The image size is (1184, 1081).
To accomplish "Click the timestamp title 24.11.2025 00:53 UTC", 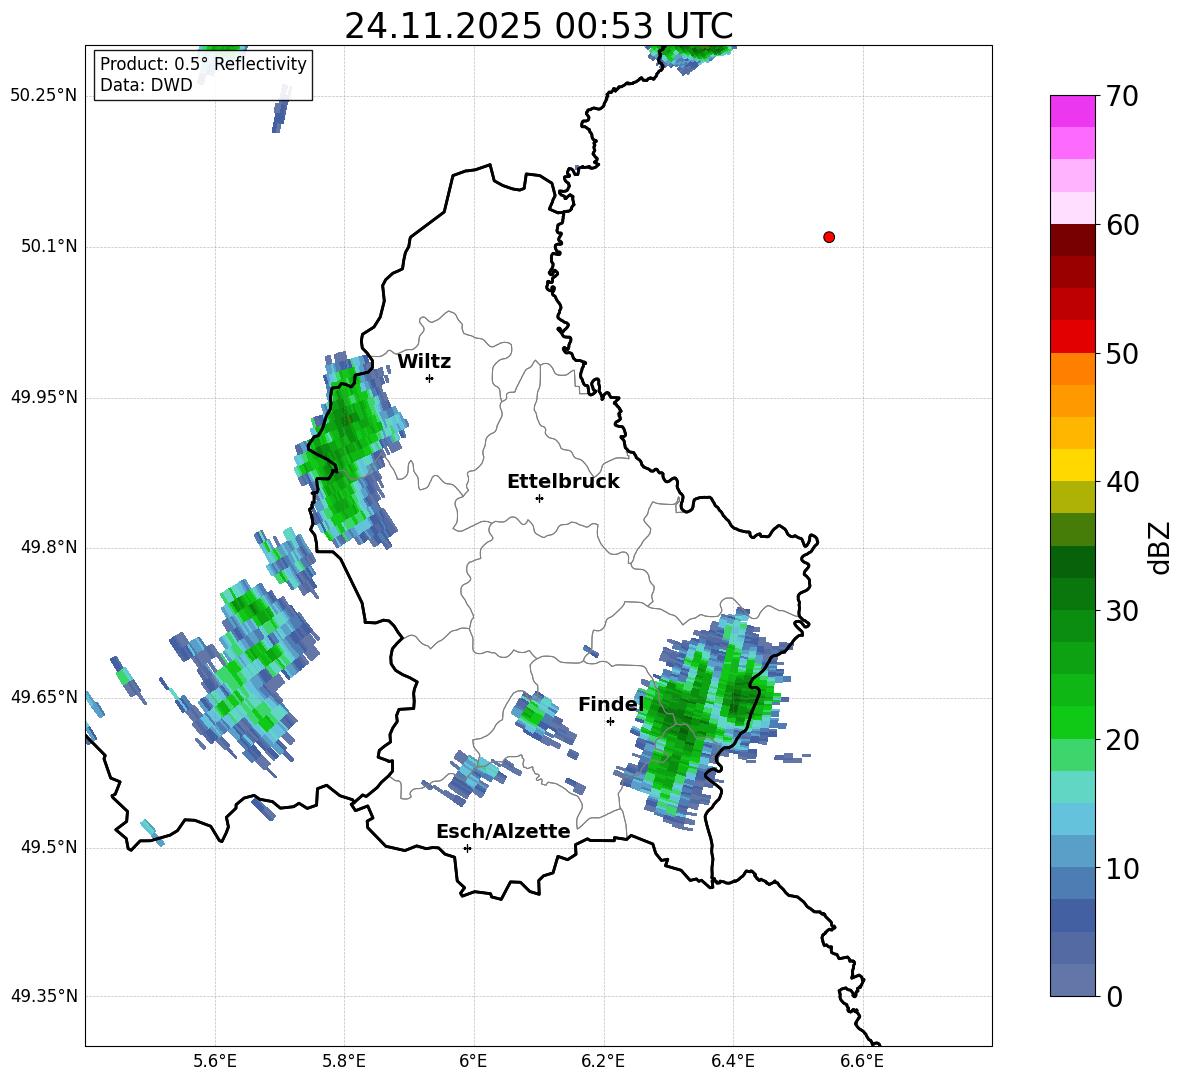I will 539,26.
